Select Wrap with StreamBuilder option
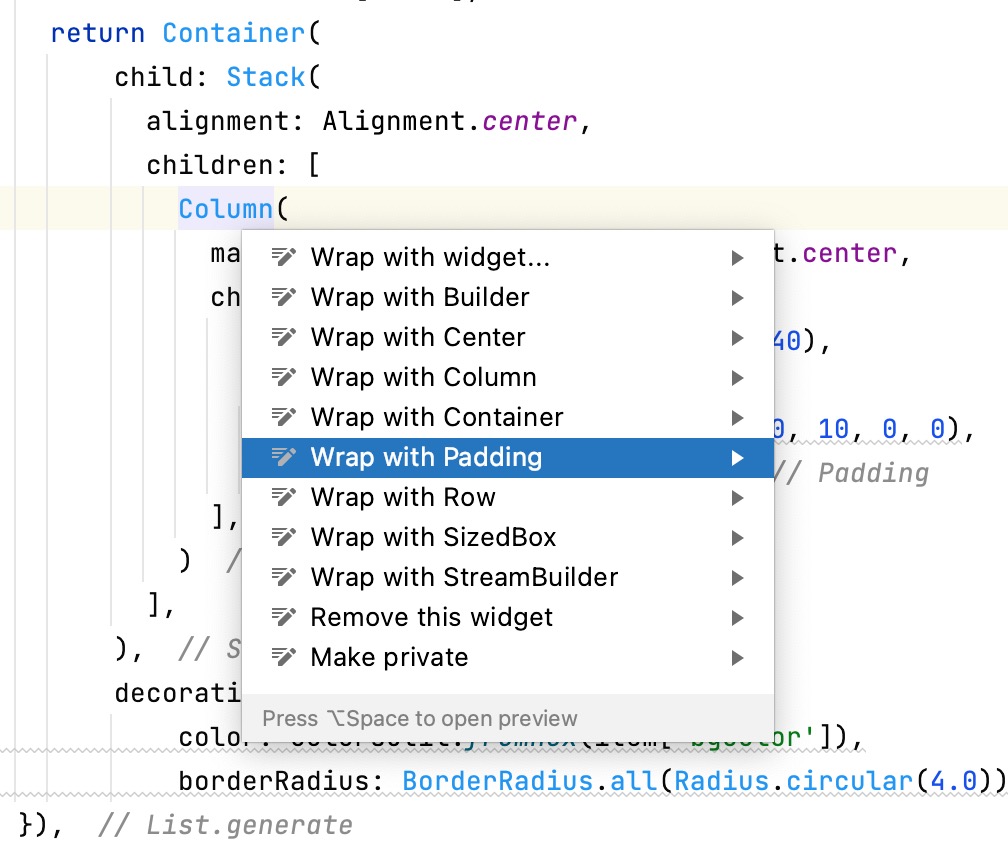The width and height of the screenshot is (1008, 852). click(x=464, y=577)
